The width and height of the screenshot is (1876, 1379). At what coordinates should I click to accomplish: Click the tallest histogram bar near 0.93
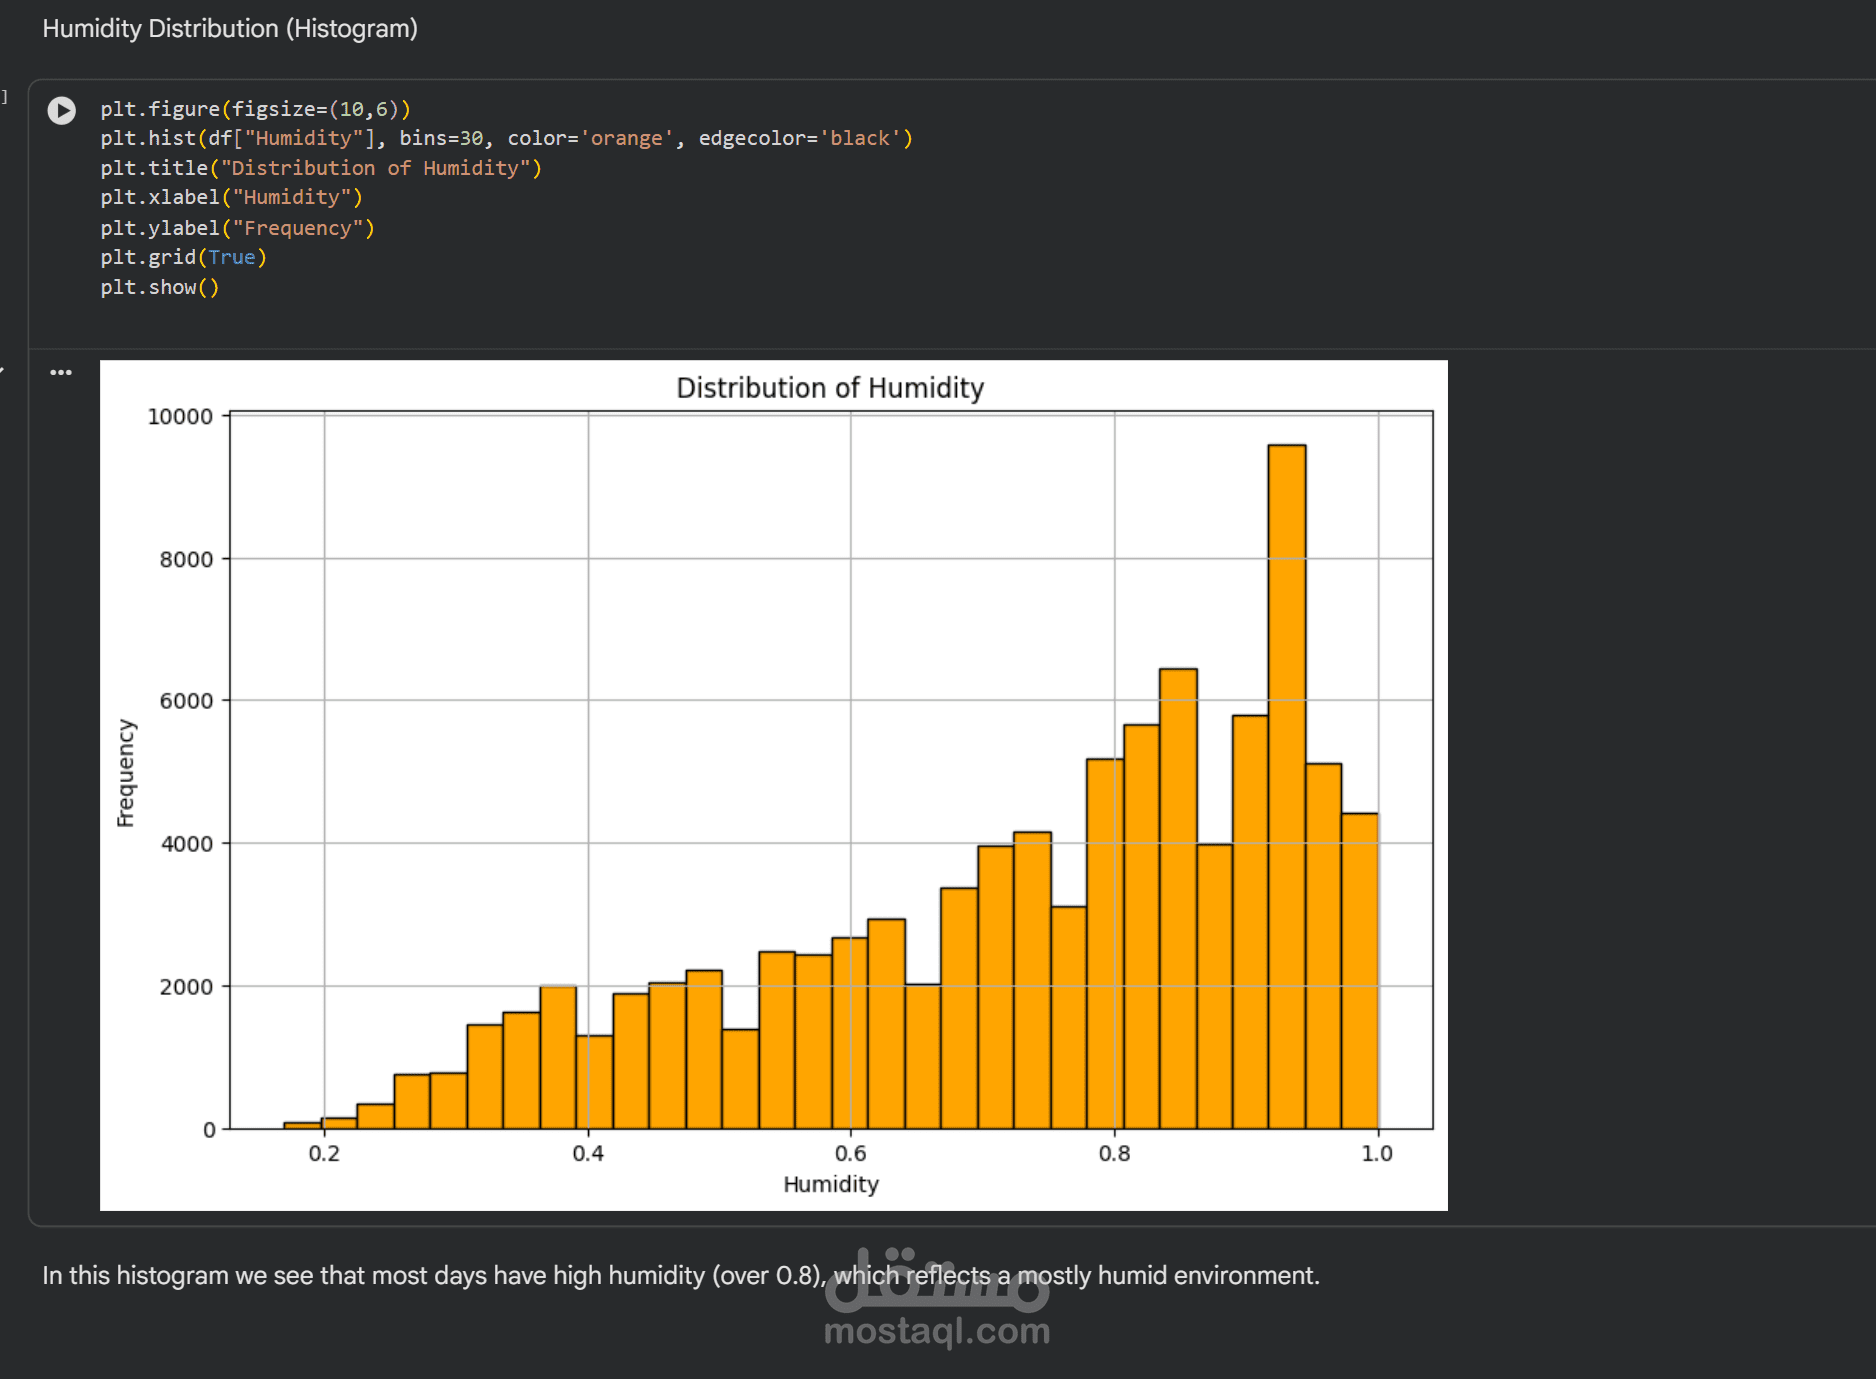coord(1287,787)
